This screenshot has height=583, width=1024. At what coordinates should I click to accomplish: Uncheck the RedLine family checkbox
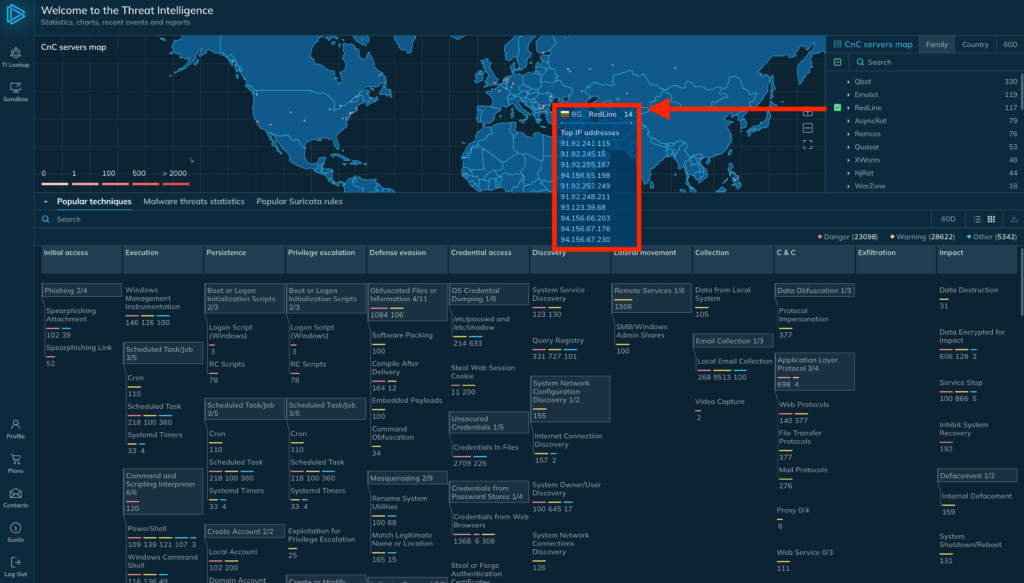coord(837,108)
